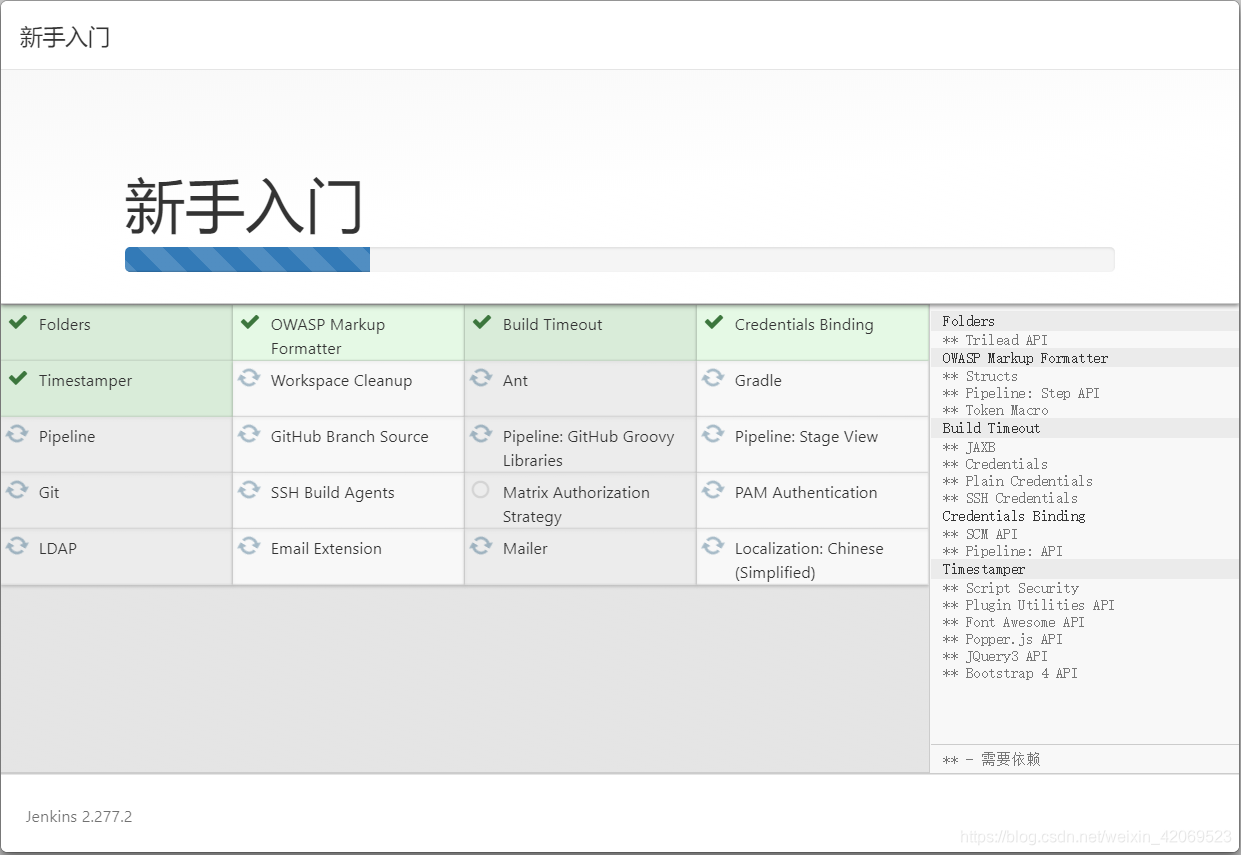Click the Pipeline: Step API log entry
The image size is (1241, 855).
pyautogui.click(x=1021, y=393)
